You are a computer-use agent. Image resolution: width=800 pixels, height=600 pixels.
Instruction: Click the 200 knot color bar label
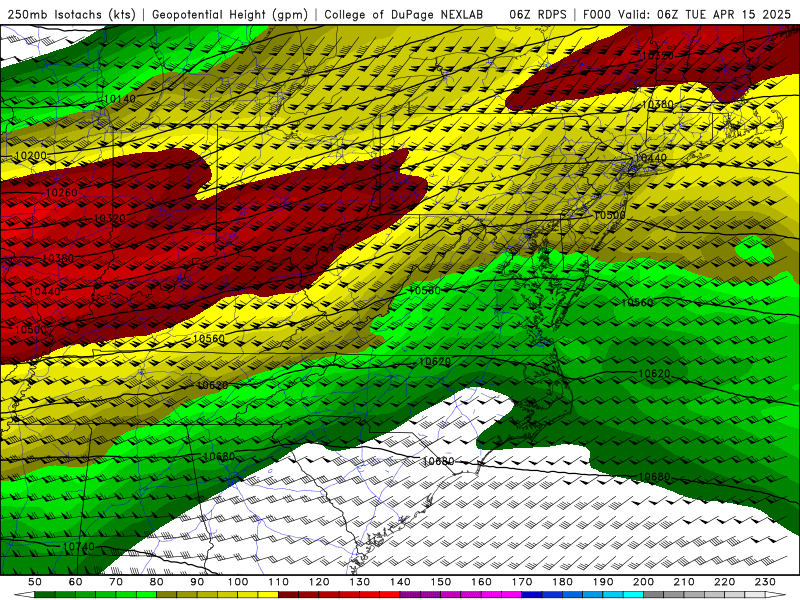coord(643,582)
